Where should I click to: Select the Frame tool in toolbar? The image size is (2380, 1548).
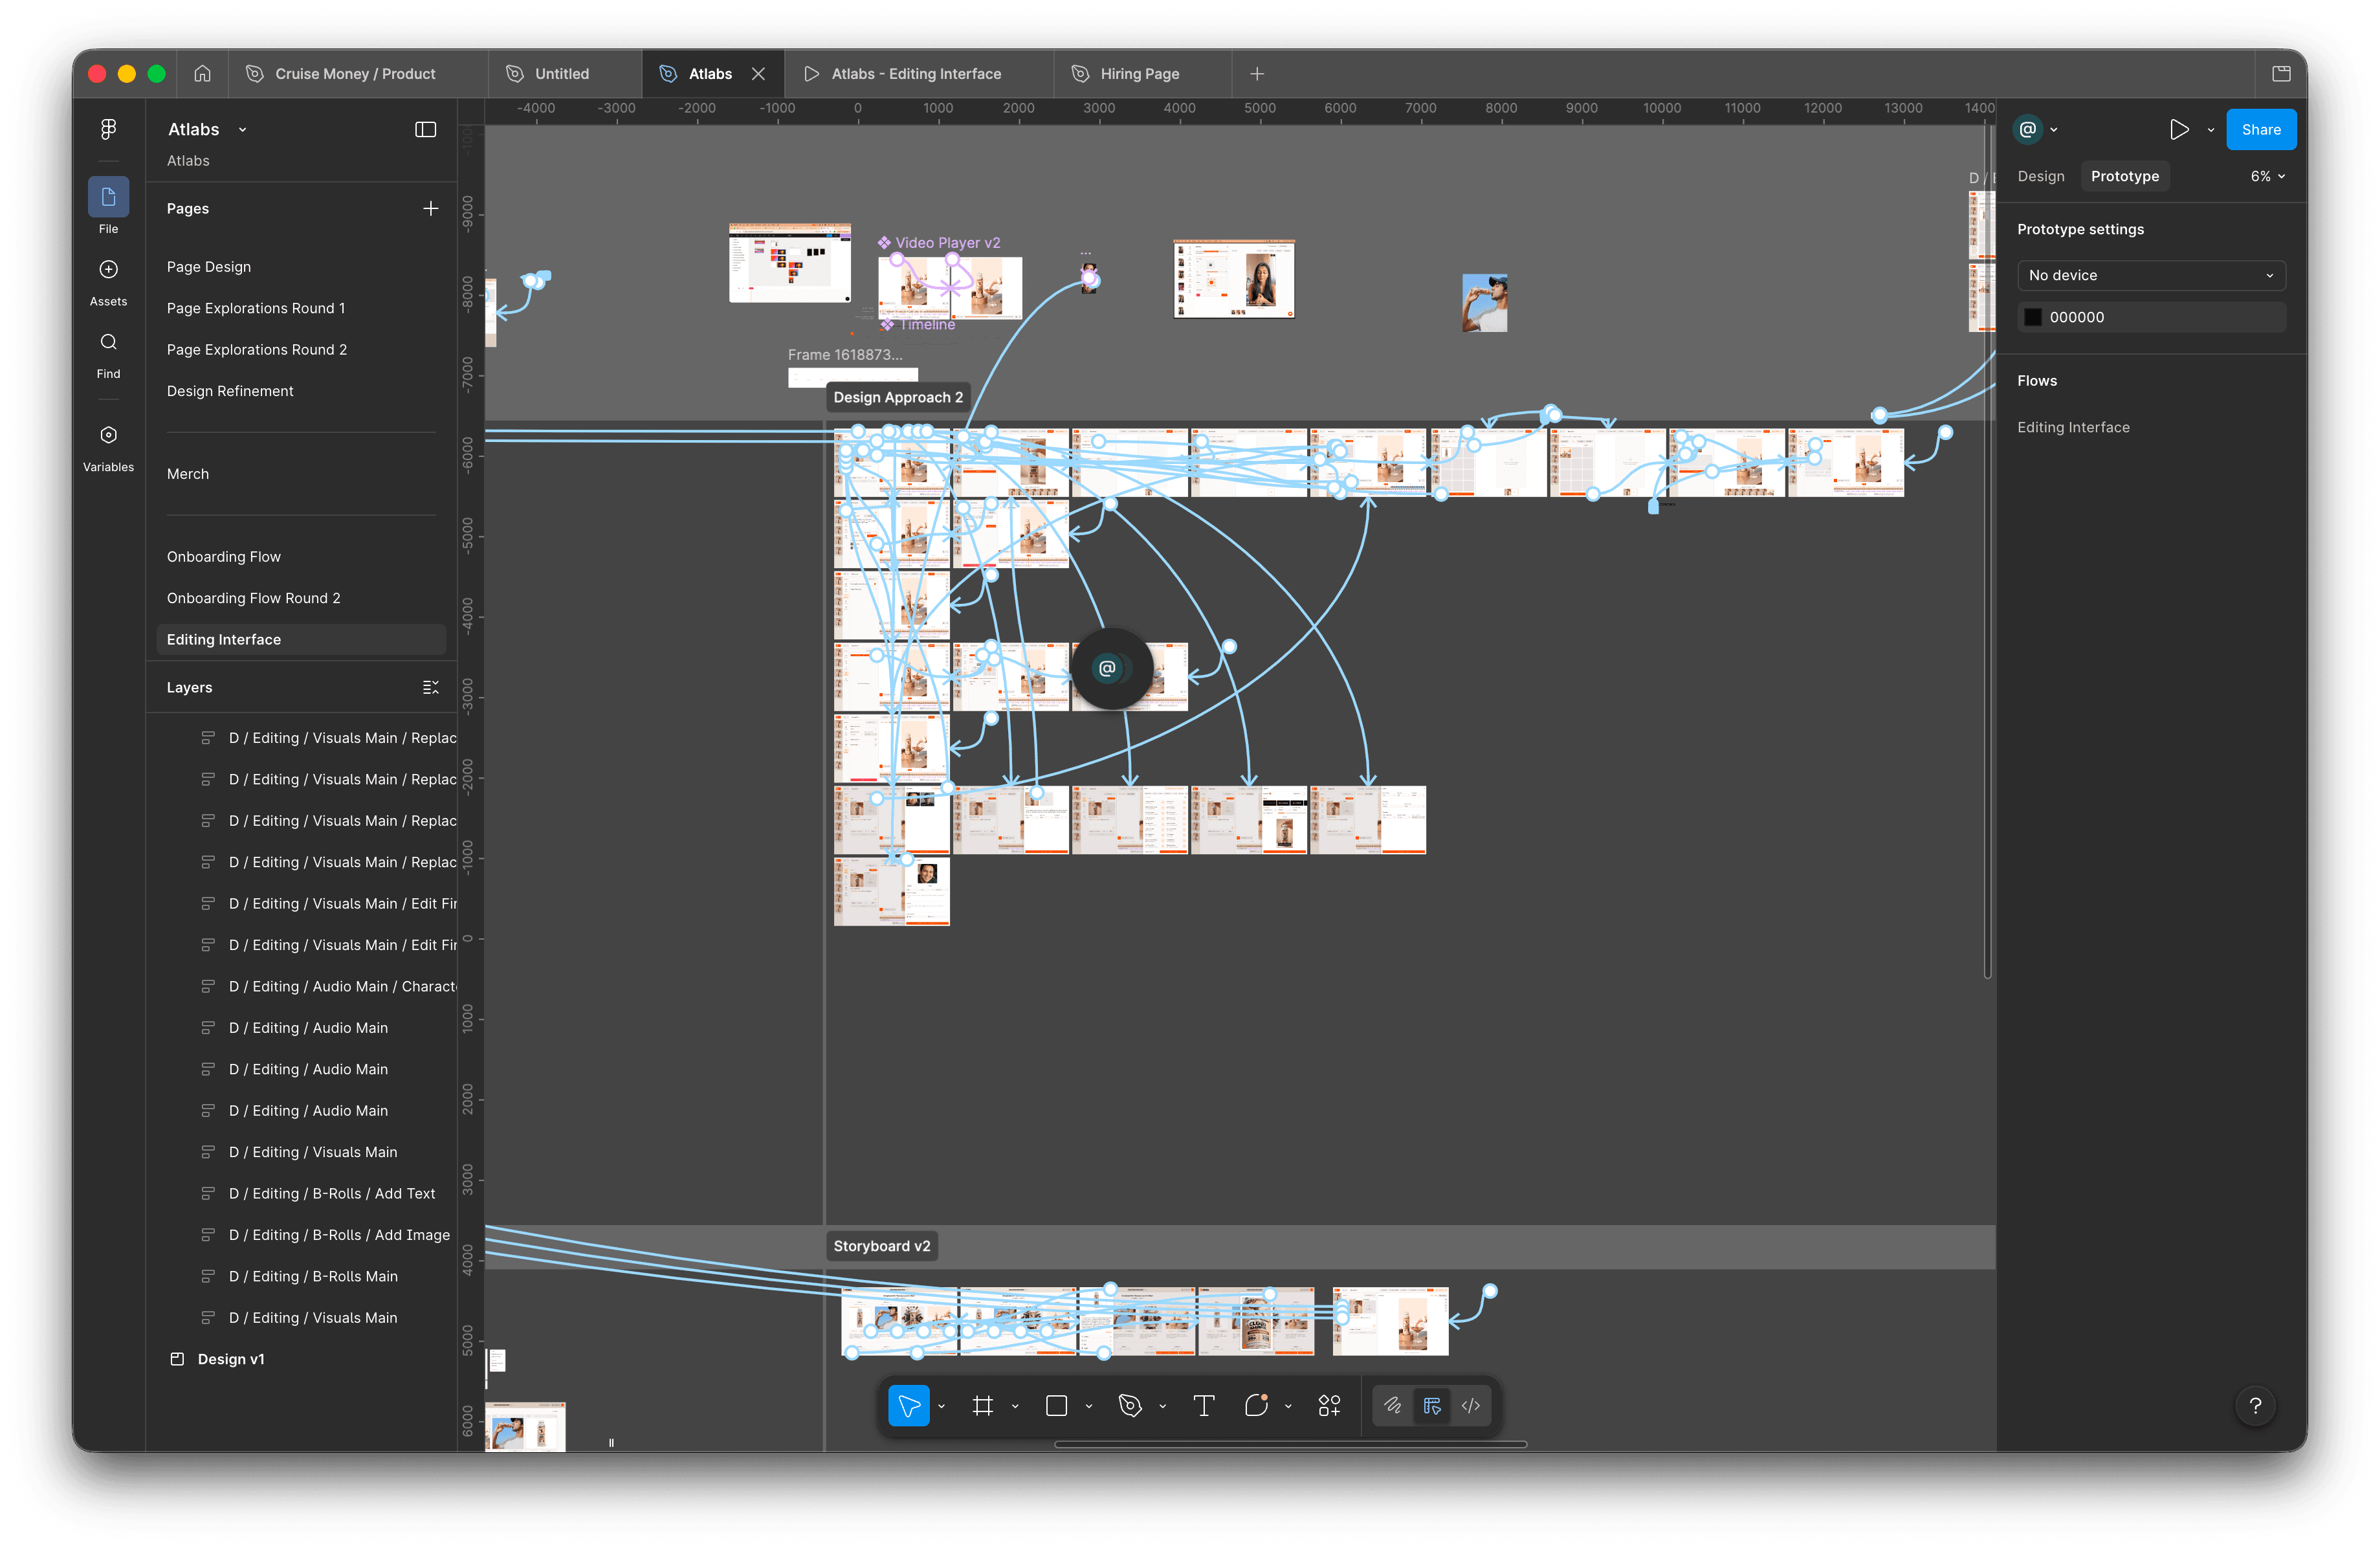pos(982,1406)
